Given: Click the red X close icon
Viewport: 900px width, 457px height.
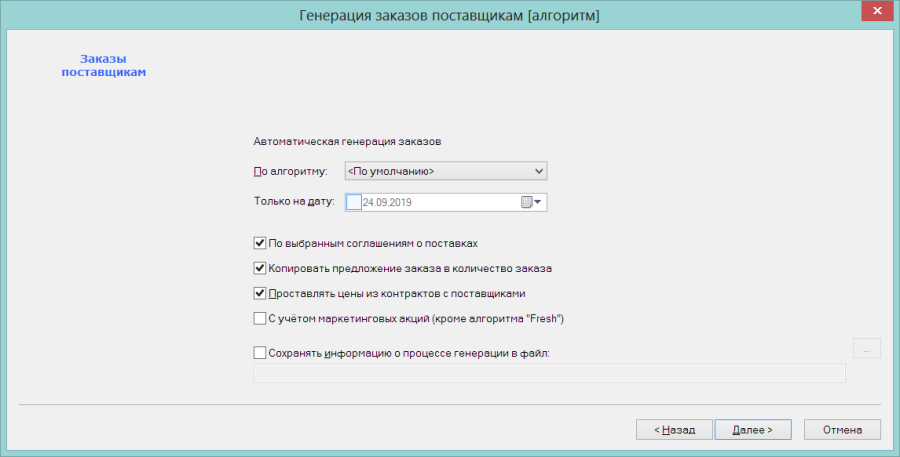Looking at the screenshot, I should [x=877, y=11].
